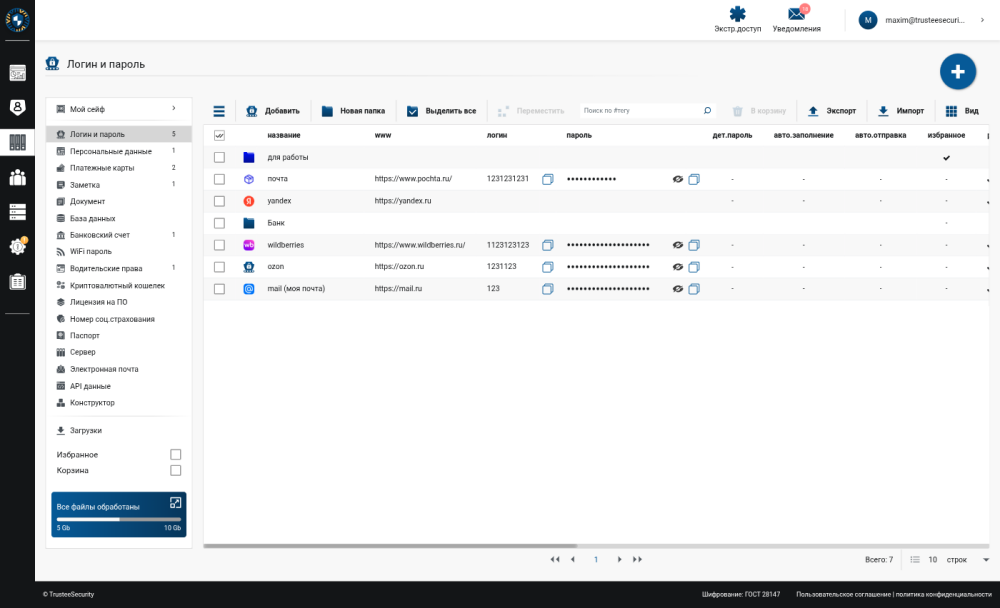
Task: Open the Пользовательское соглашение link
Action: (842, 594)
